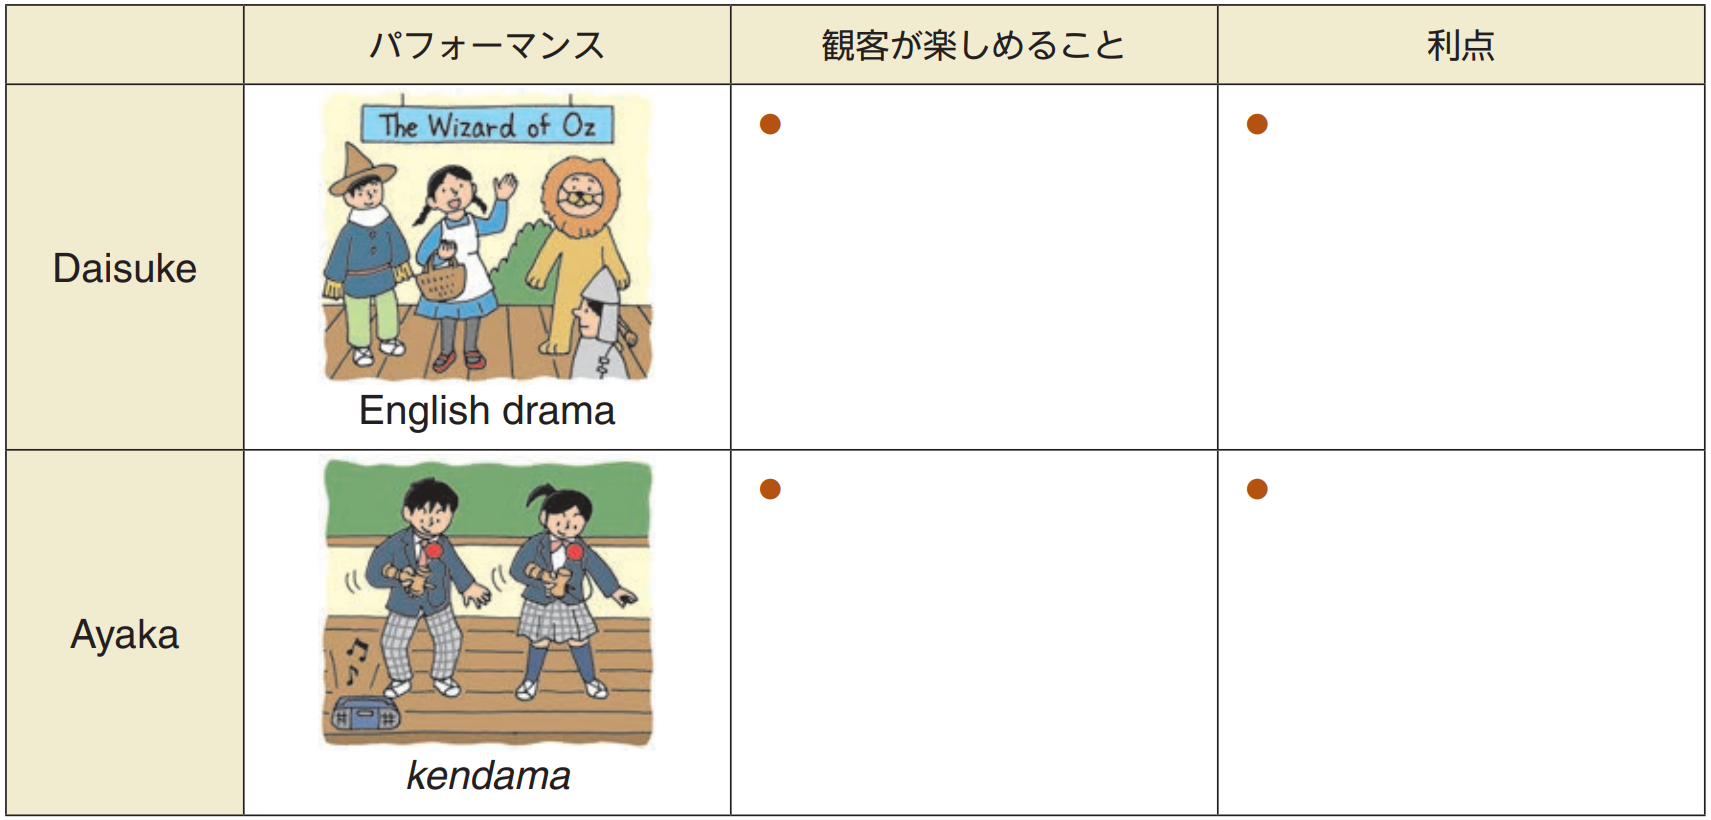Click the bullet in Daisuke's 利点 cell
The height and width of the screenshot is (820, 1711).
(x=1257, y=124)
